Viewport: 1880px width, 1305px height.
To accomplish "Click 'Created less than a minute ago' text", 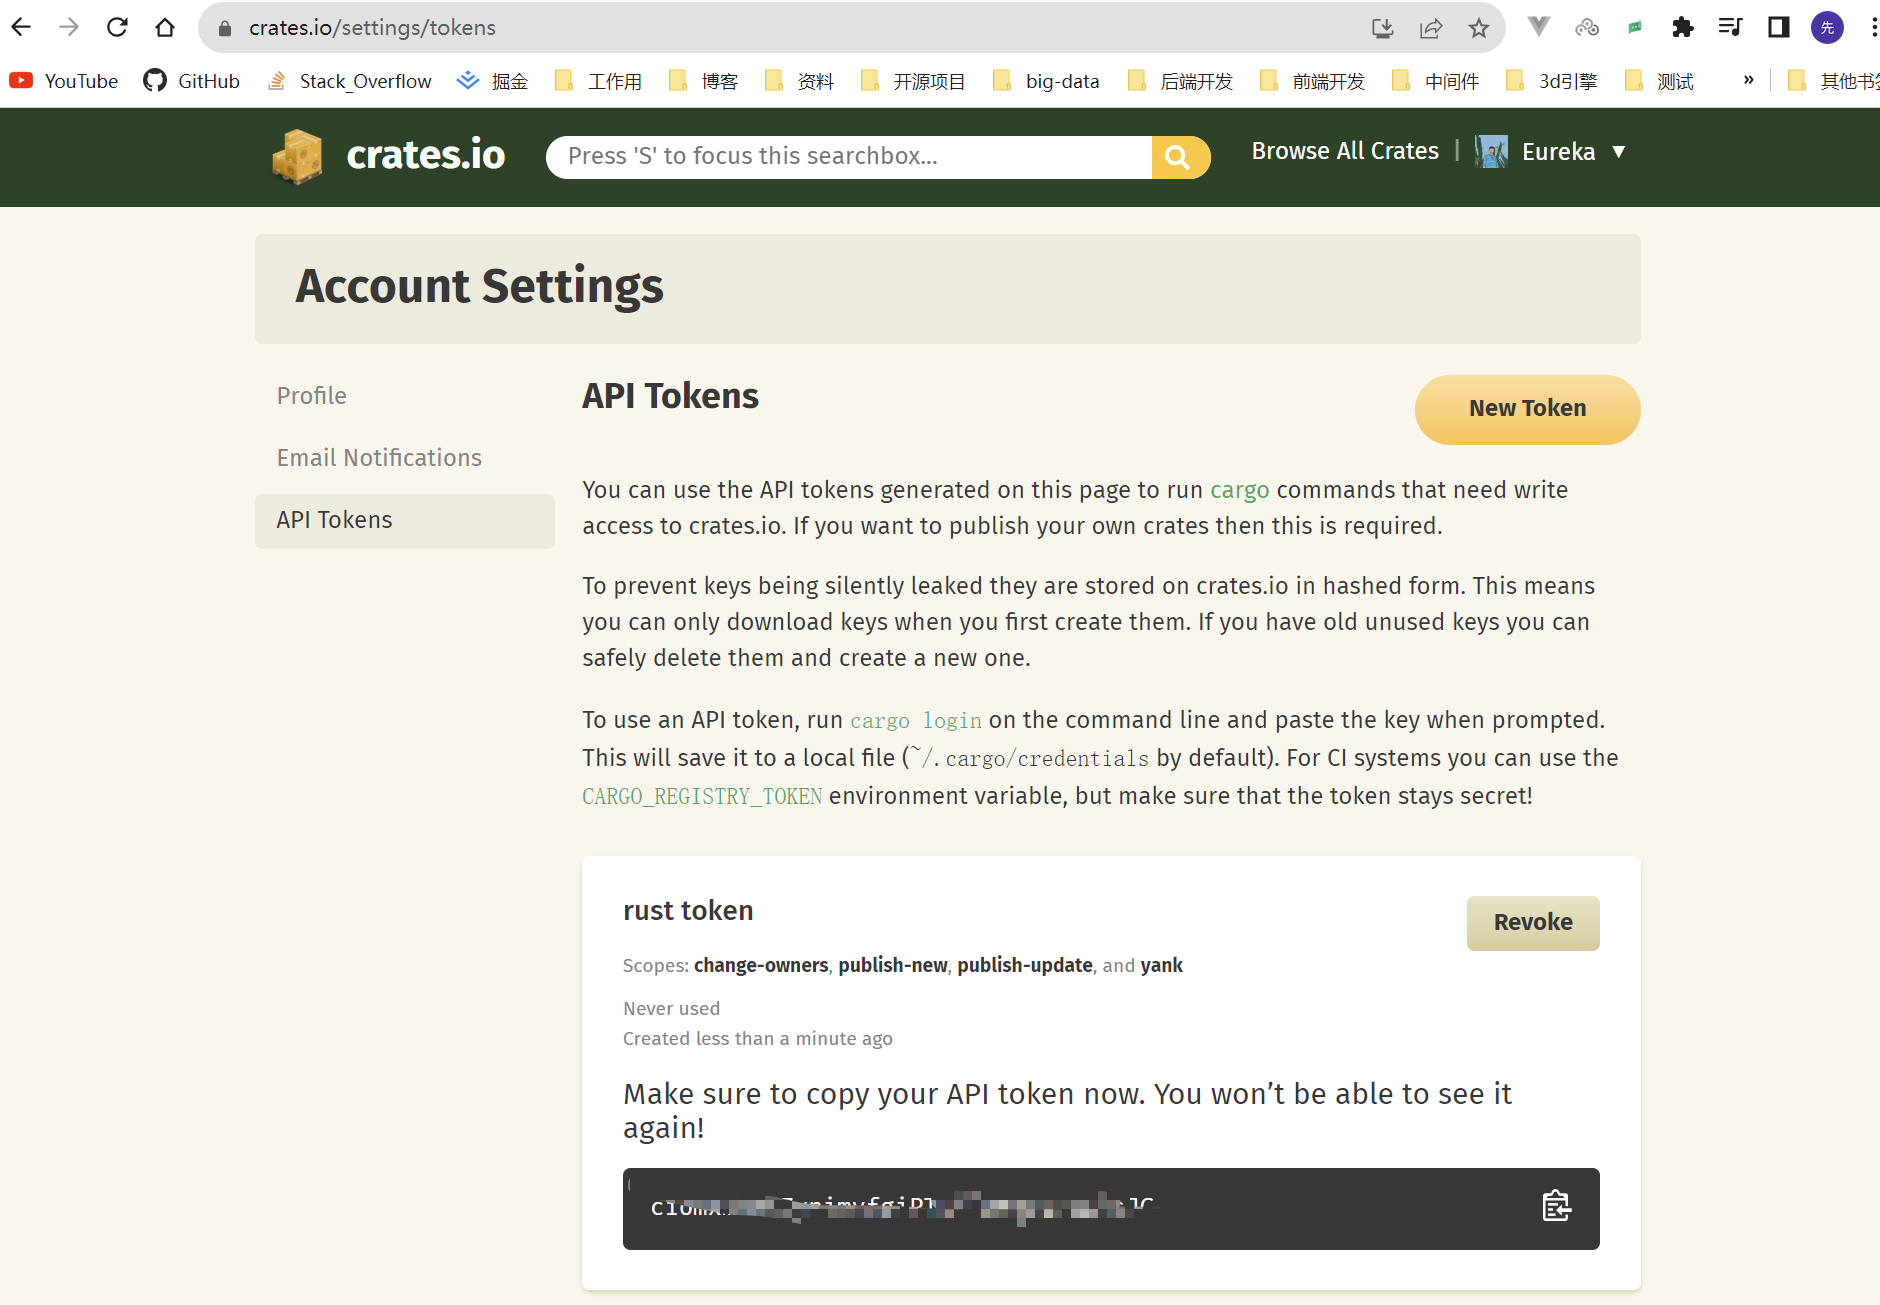I will (x=757, y=1038).
